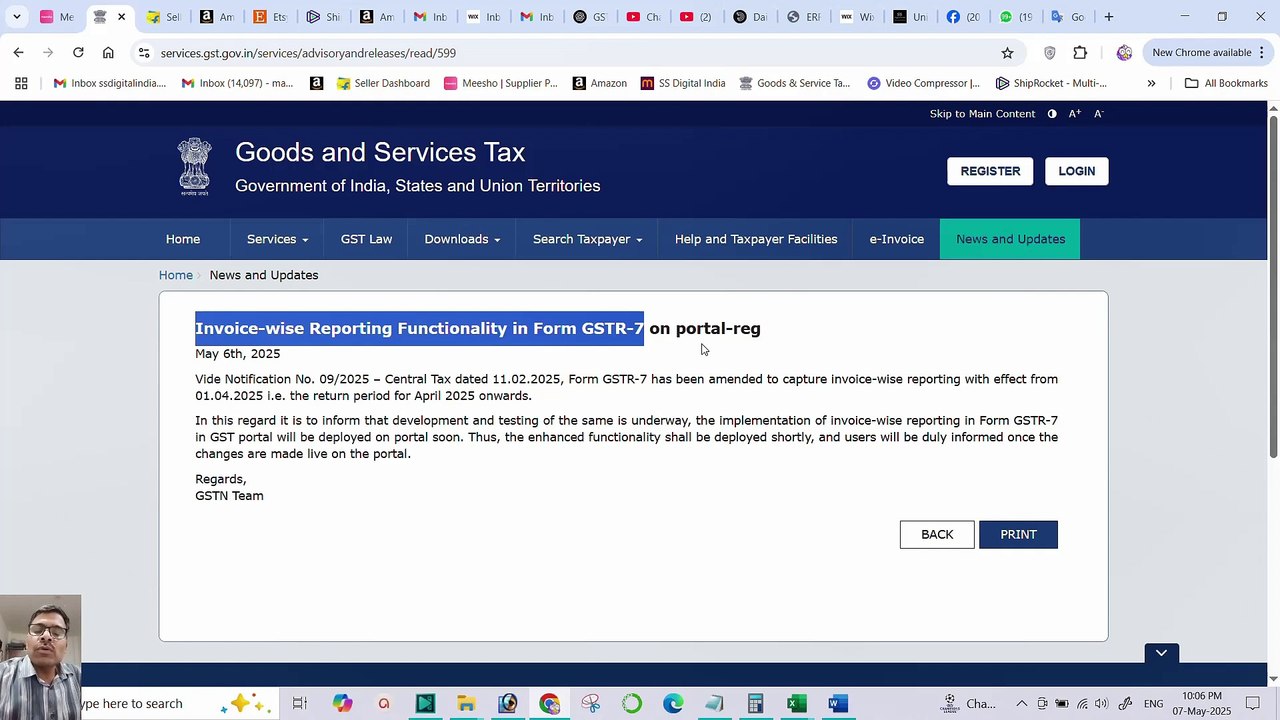Show more bookmarks via the overflow chevron
1280x720 pixels.
1151,83
